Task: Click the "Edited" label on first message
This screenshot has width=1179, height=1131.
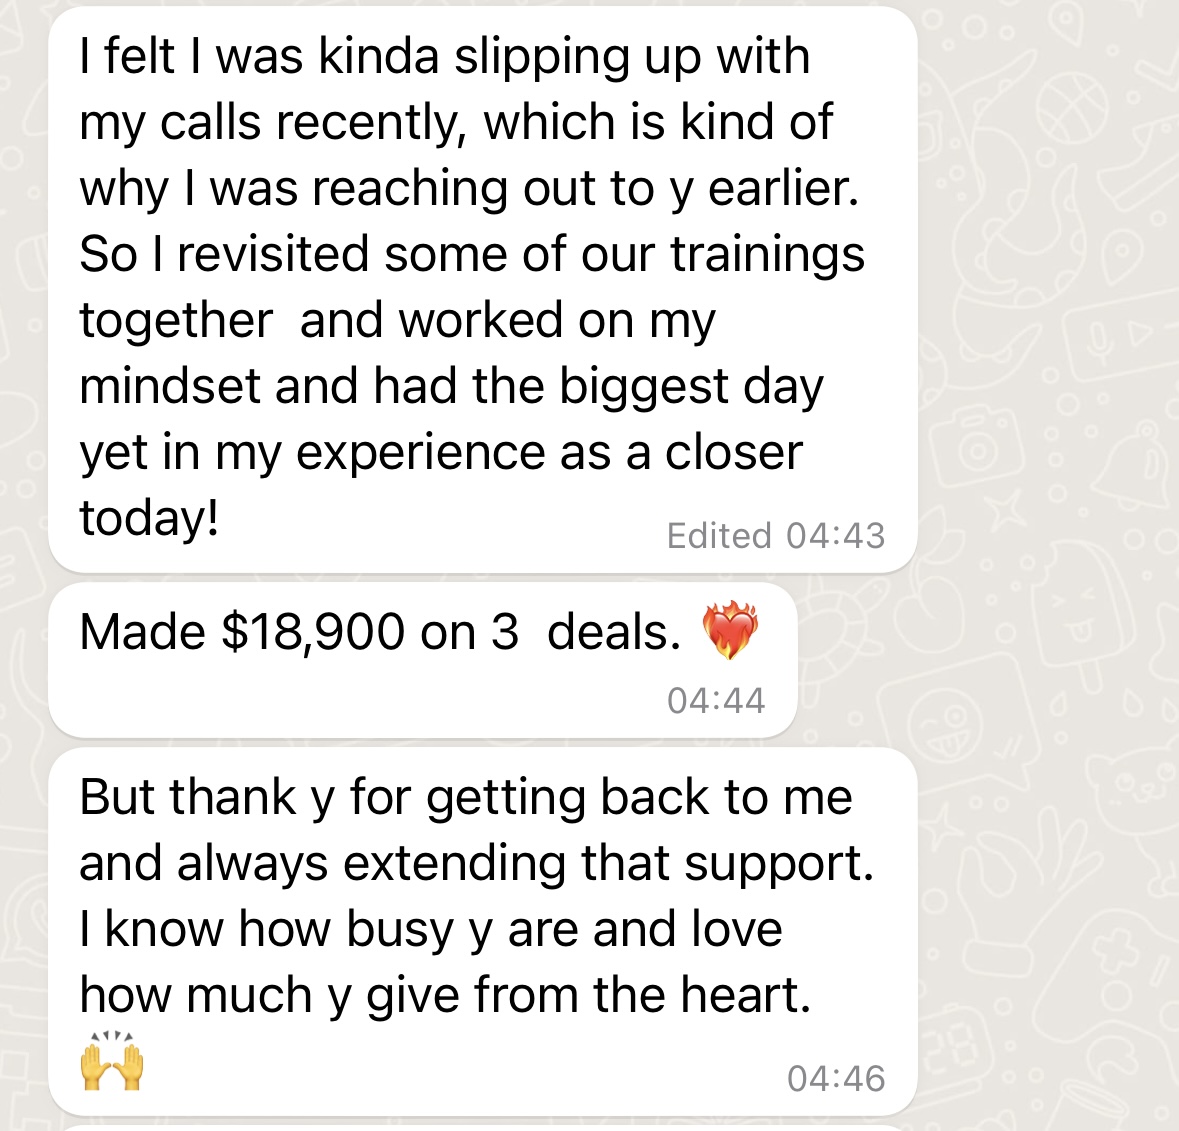Action: (x=719, y=536)
